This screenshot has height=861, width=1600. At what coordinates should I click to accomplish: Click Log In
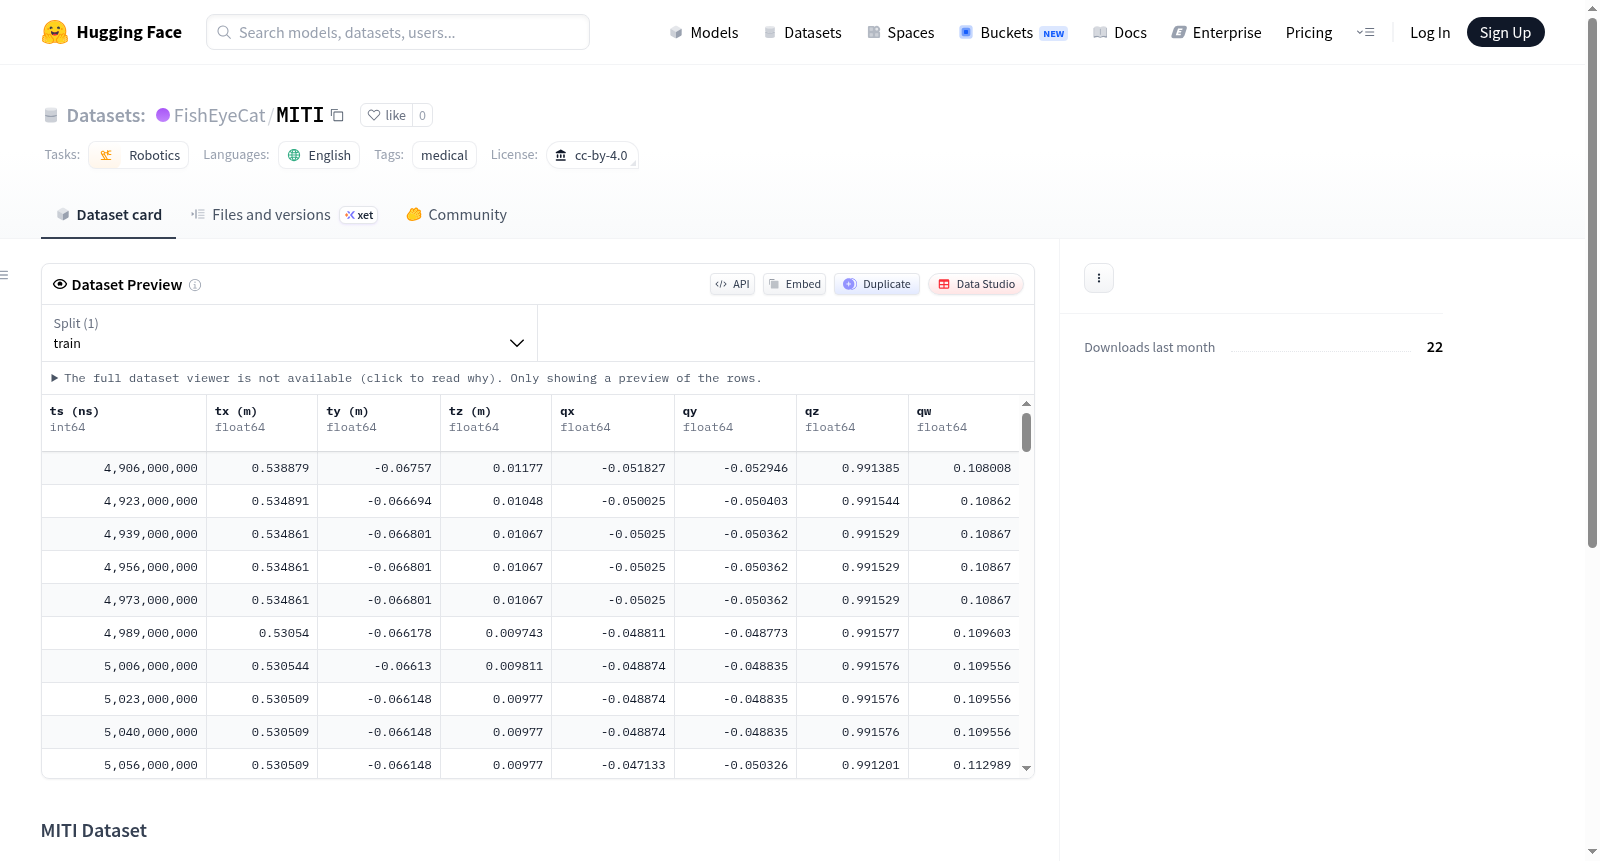coord(1430,32)
